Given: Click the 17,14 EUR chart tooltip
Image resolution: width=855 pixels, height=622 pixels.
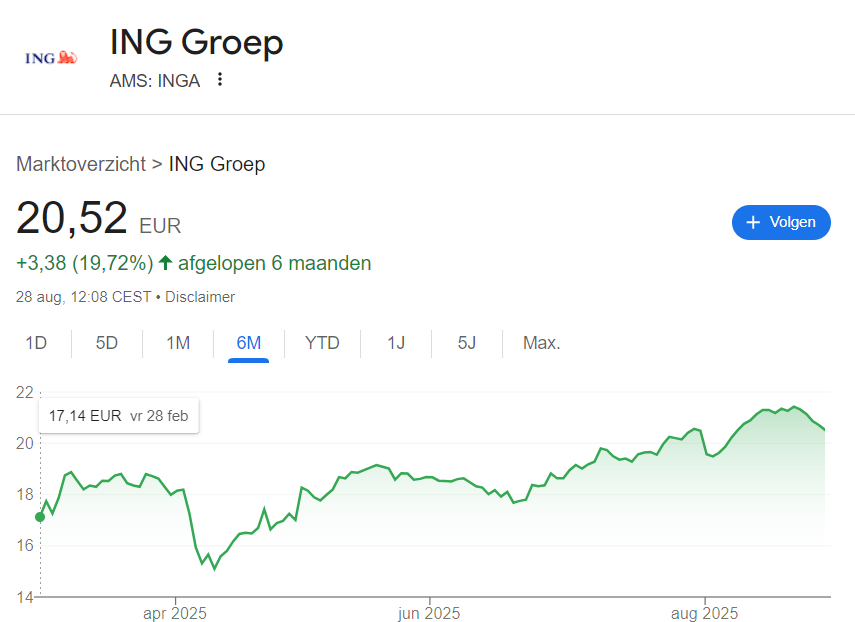Looking at the screenshot, I should [118, 416].
